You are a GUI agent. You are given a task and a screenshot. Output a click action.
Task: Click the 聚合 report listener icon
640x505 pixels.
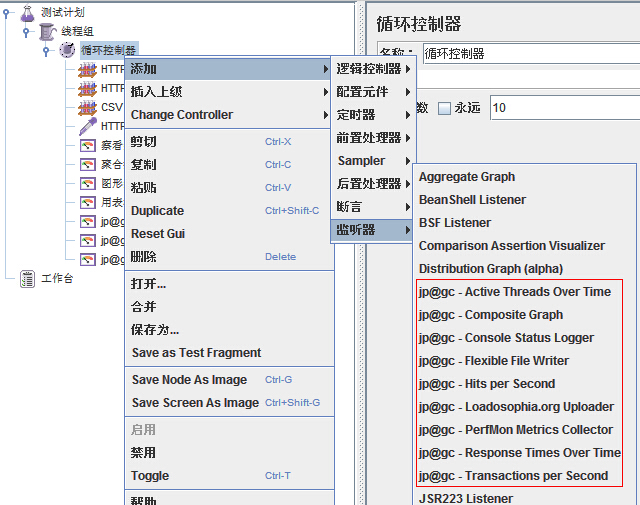[x=87, y=165]
